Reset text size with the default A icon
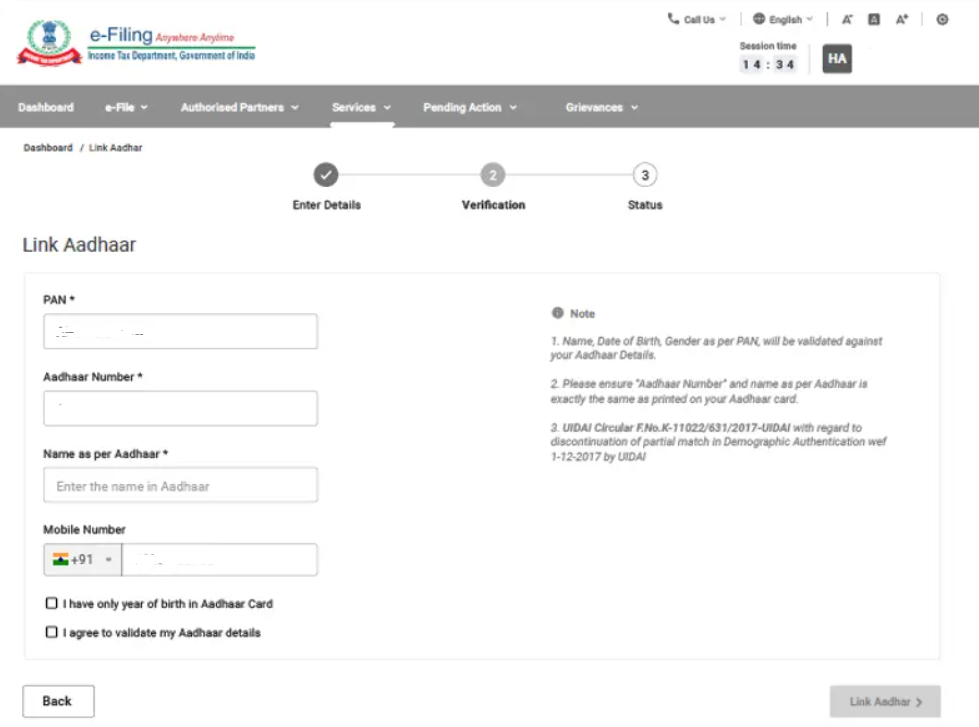This screenshot has height=727, width=979. point(874,19)
